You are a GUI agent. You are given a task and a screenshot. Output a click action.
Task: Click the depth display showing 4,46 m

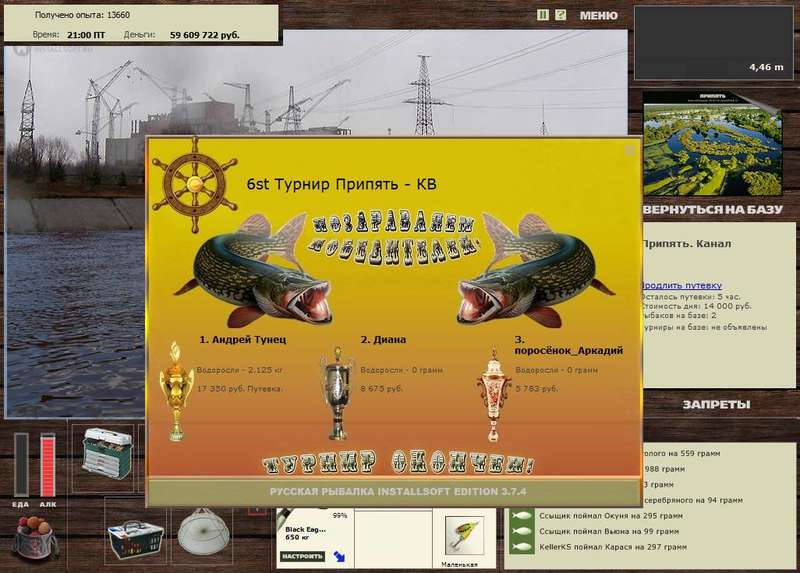tap(713, 43)
